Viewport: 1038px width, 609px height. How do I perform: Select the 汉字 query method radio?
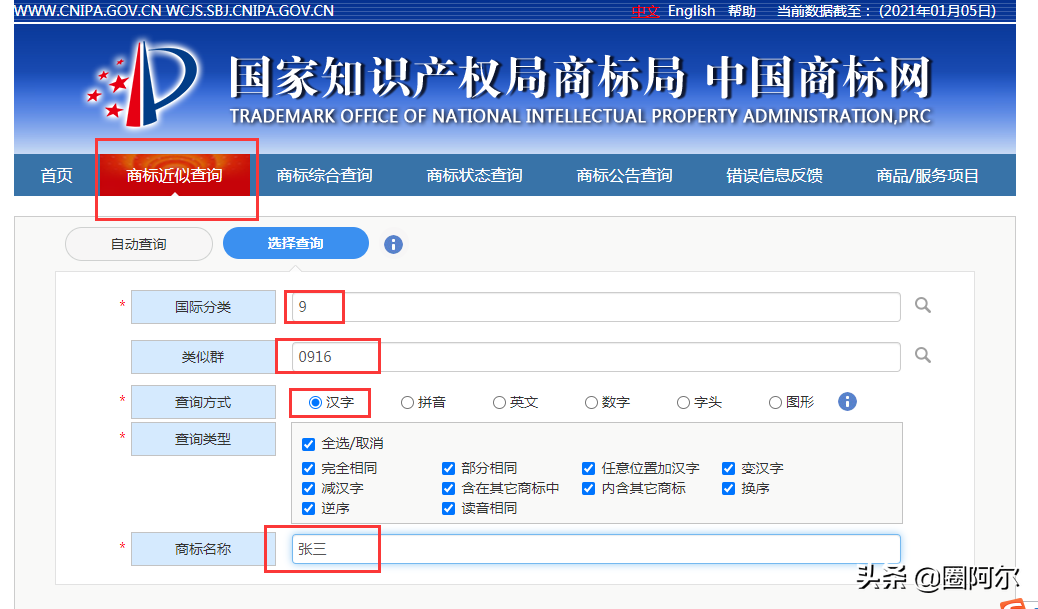315,402
